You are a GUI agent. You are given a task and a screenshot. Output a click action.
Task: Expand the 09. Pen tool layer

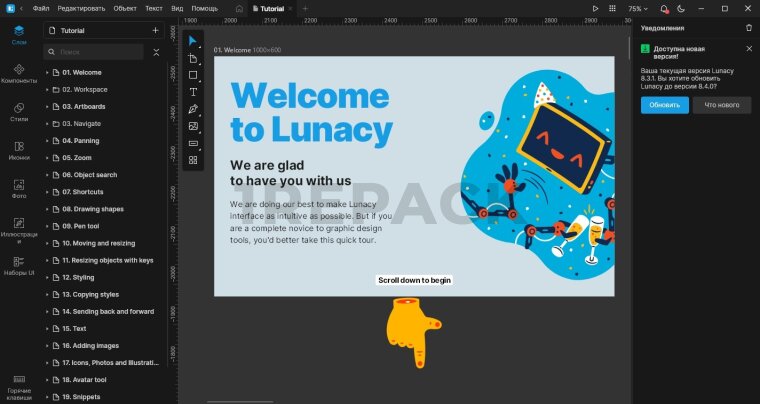pos(47,226)
